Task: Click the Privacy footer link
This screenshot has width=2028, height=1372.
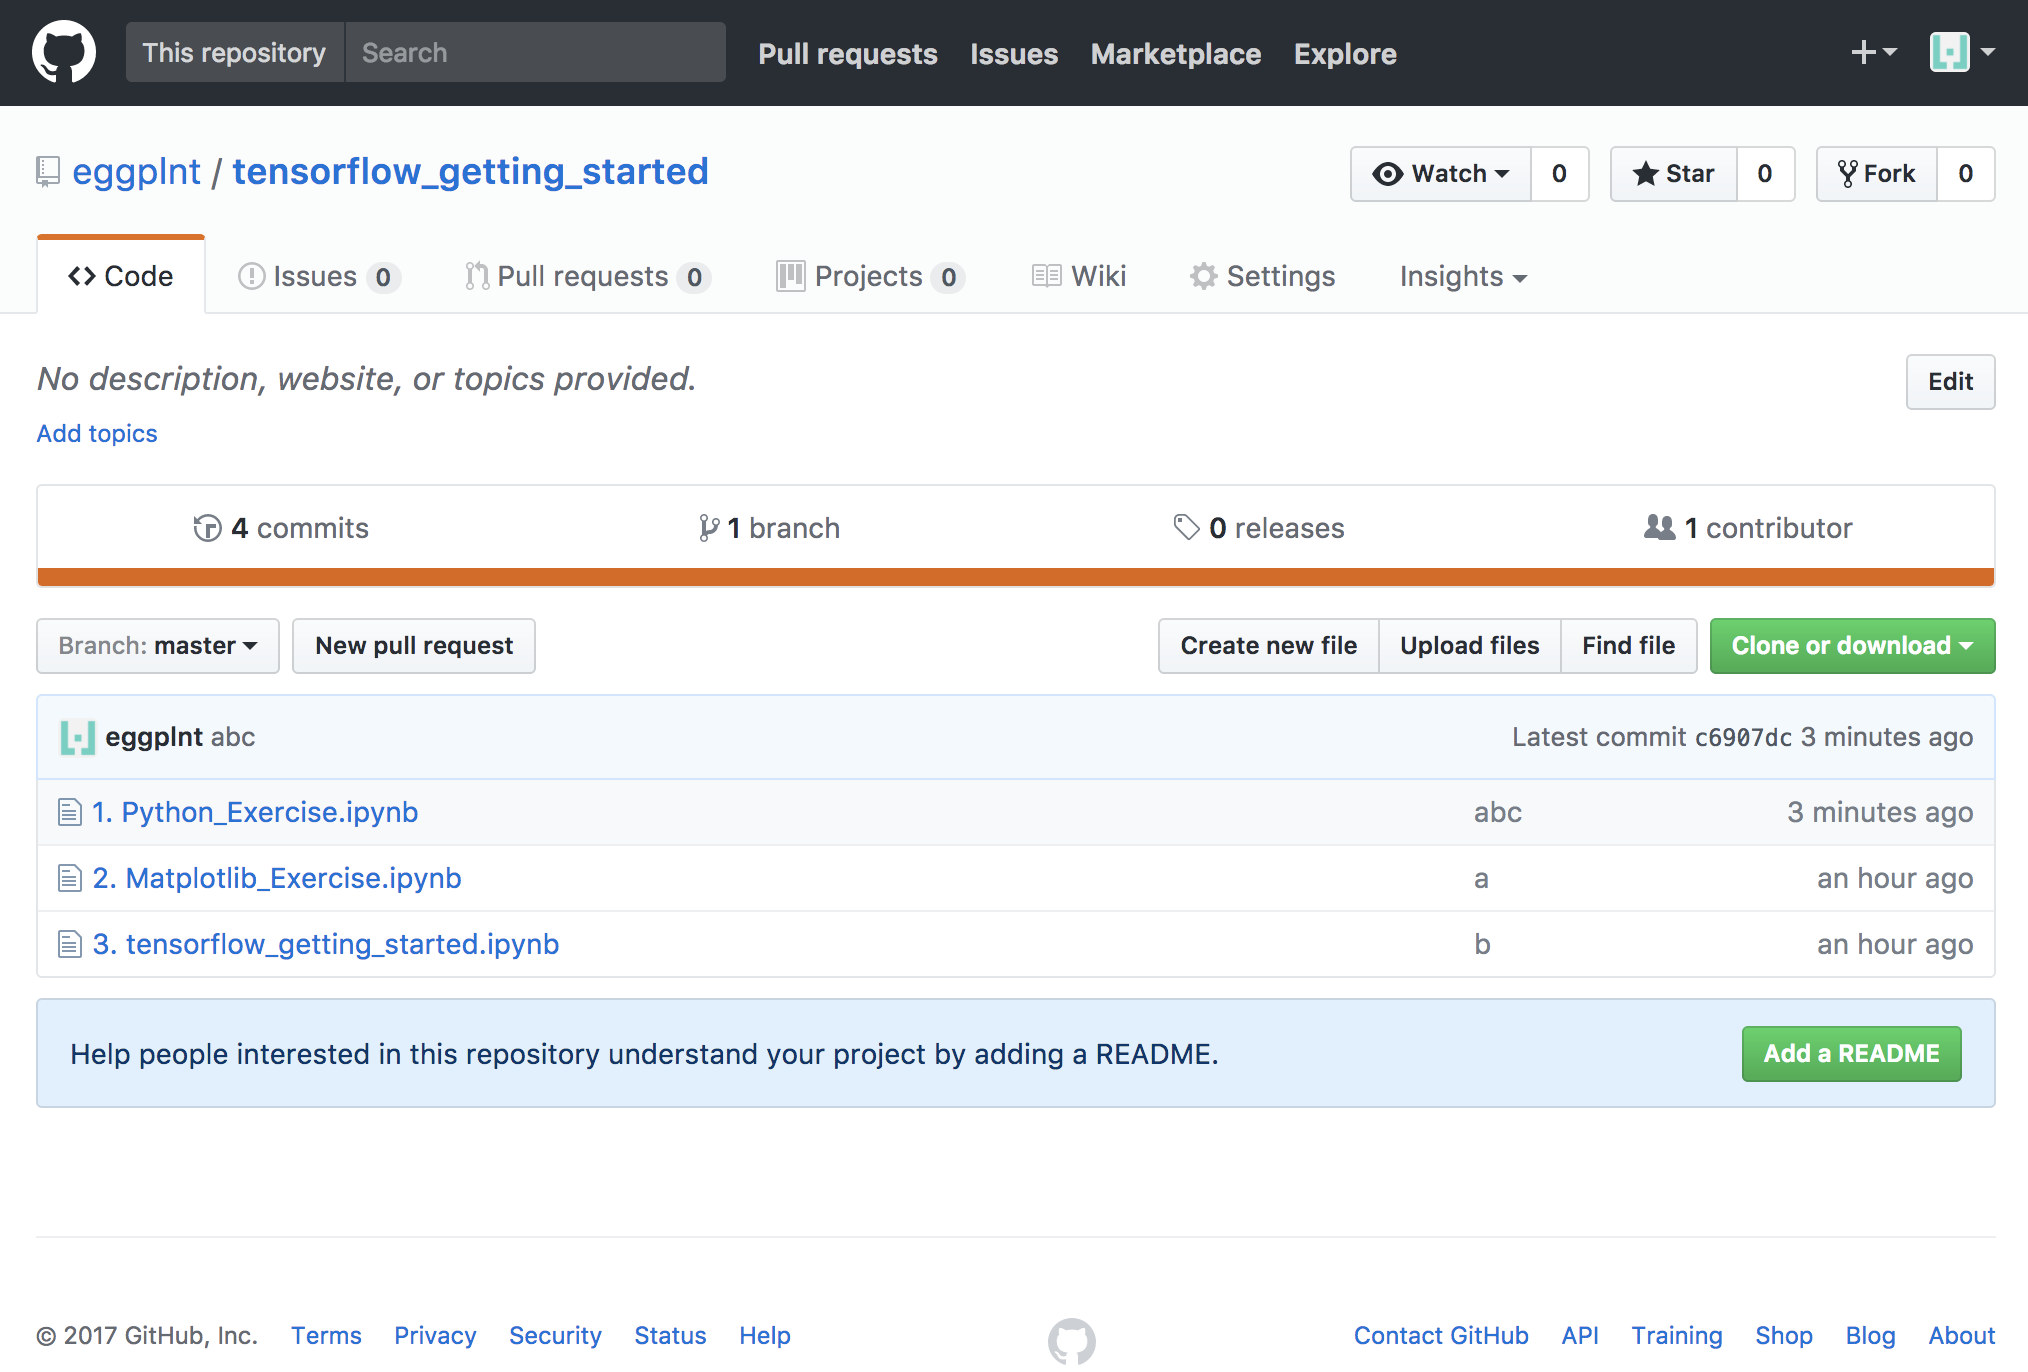Action: tap(435, 1336)
